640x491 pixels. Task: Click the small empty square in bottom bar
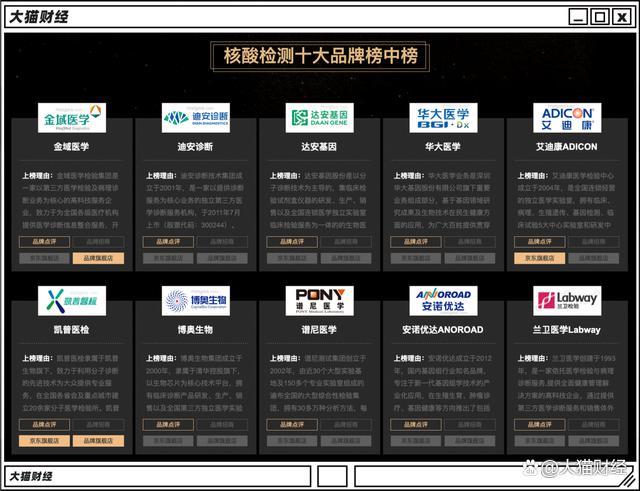(332, 476)
